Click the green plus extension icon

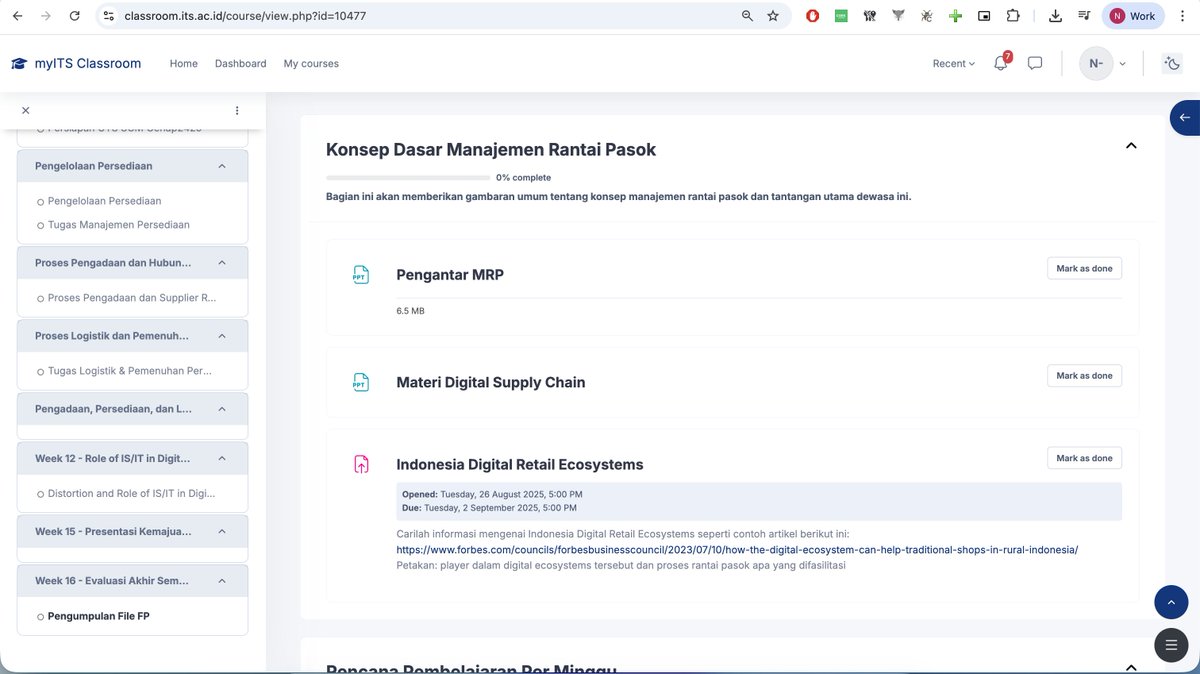956,16
